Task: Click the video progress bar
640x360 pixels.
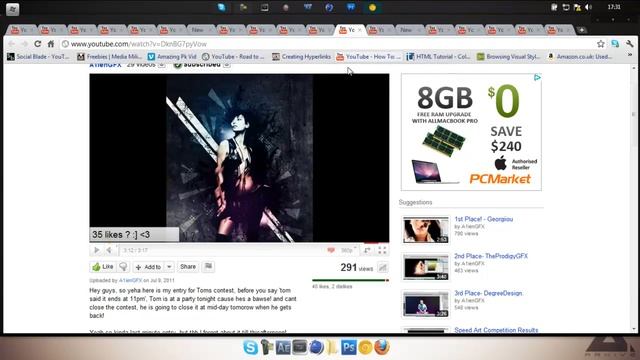Action: (x=239, y=244)
